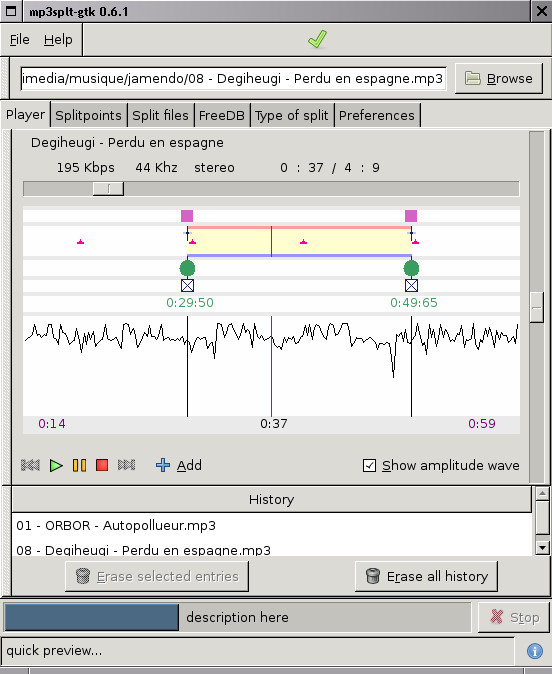Toggle crossed checkbox under 0:29:50 splitpoint
The image size is (552, 674).
[x=187, y=285]
